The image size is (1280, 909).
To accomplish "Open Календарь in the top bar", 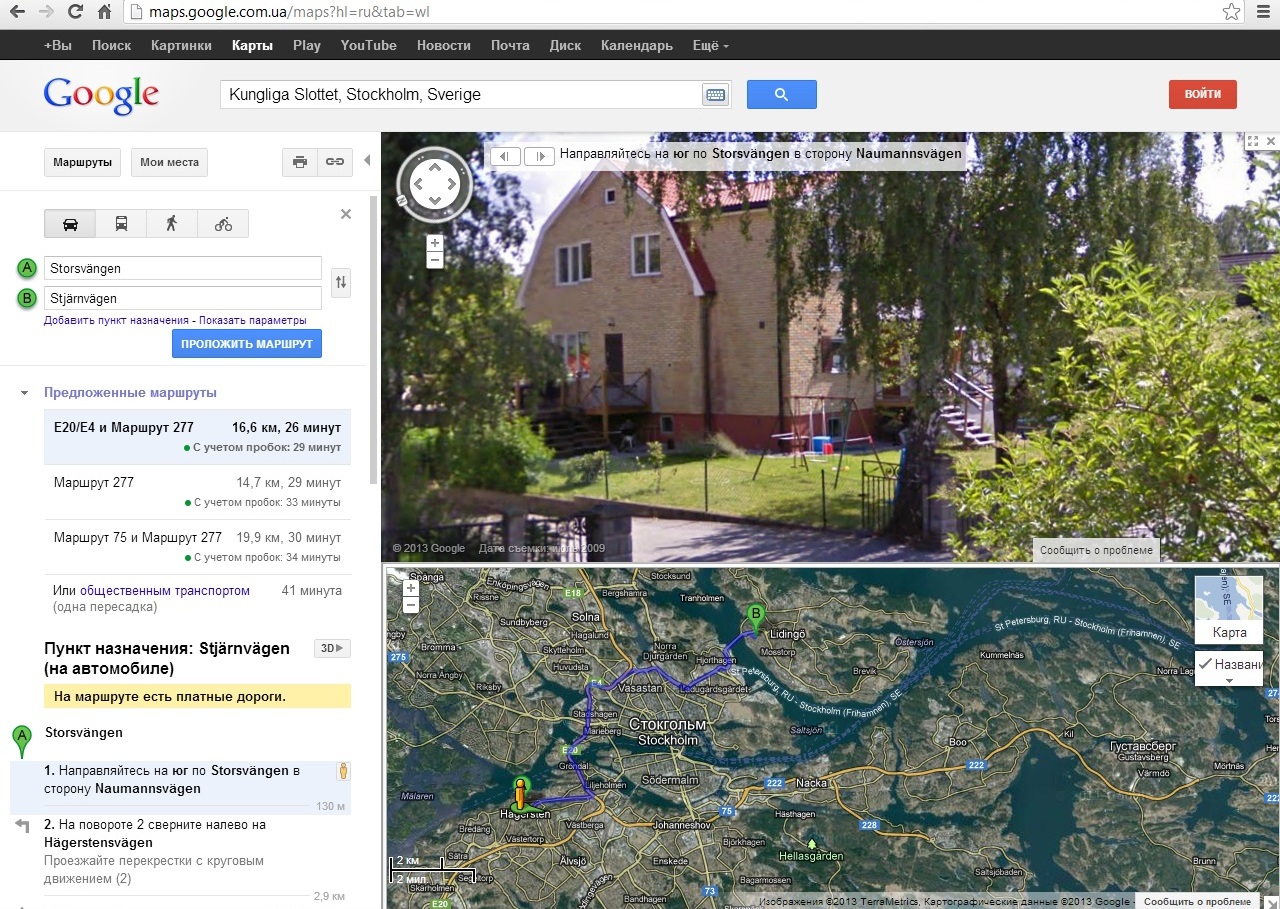I will point(637,45).
